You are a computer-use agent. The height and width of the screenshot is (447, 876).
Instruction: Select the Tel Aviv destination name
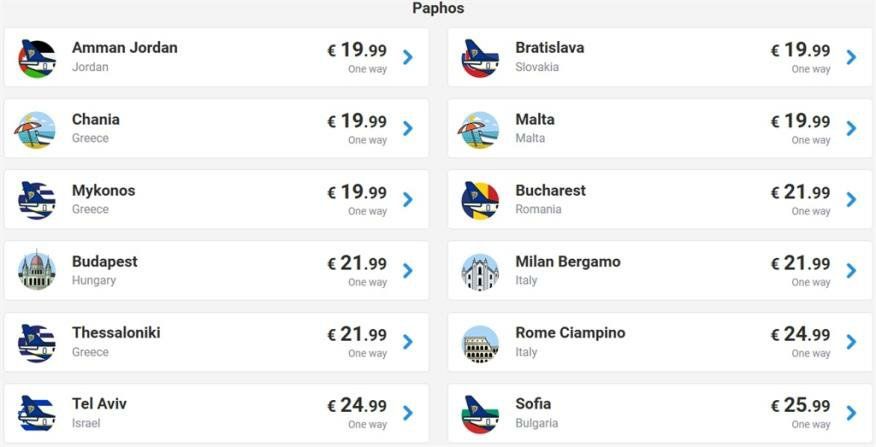99,403
